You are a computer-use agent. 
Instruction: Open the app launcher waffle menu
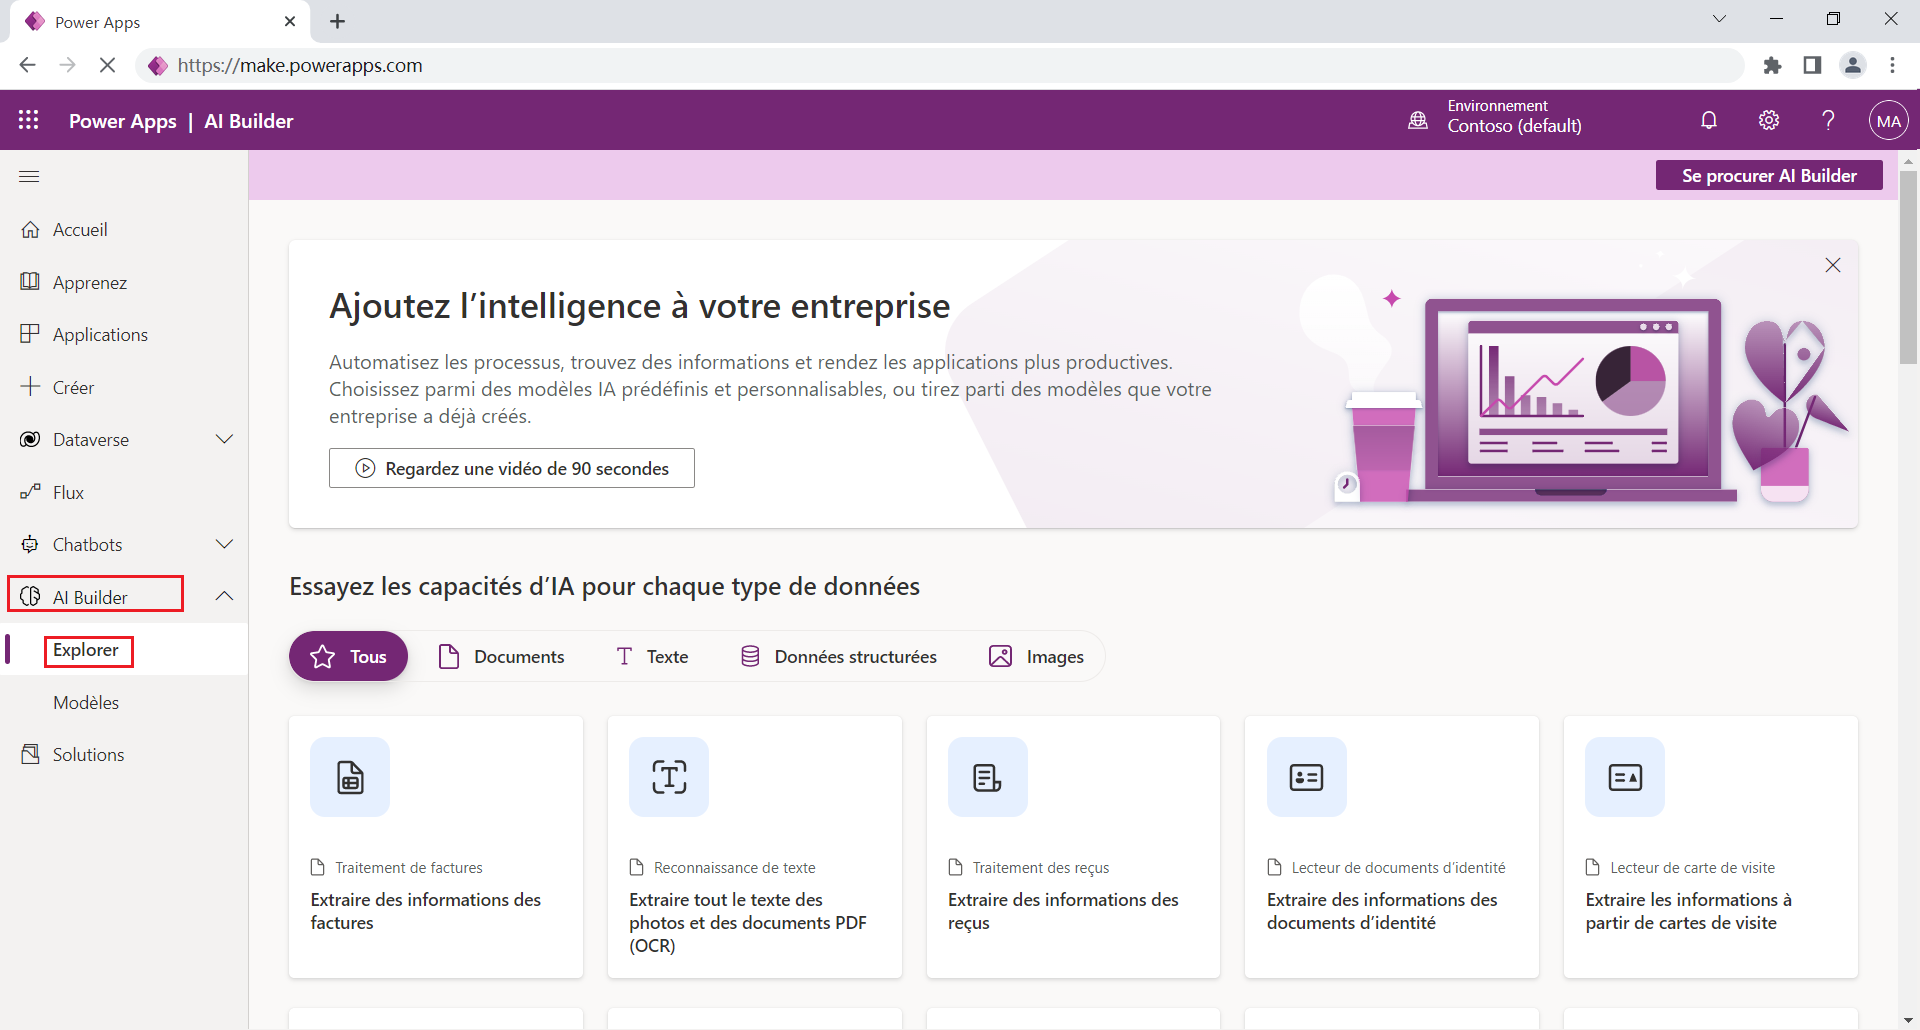29,120
